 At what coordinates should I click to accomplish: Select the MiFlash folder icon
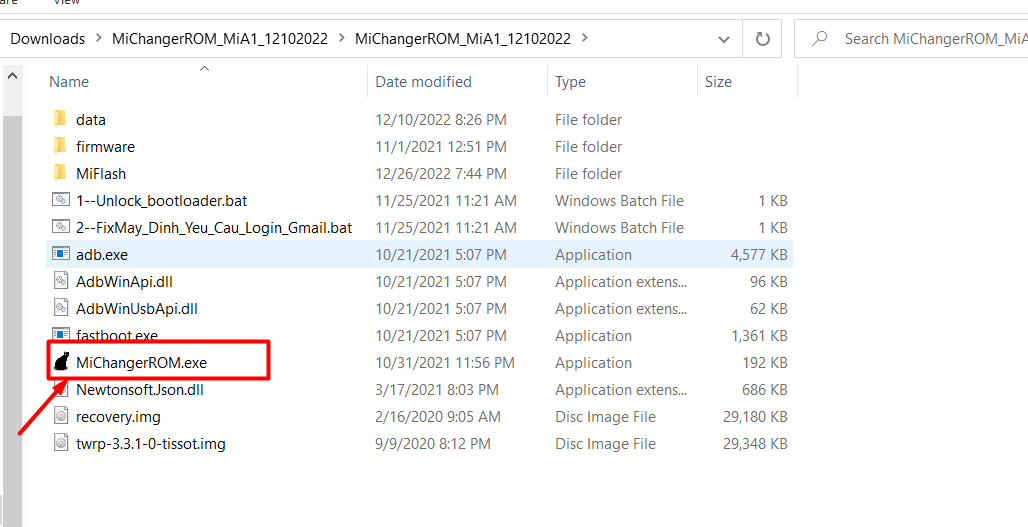(x=61, y=173)
